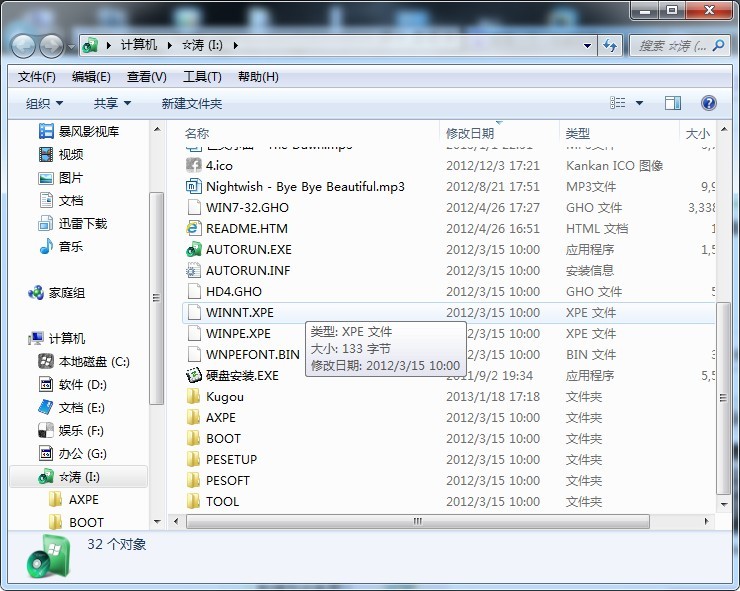Select the Kugou folder icon
The width and height of the screenshot is (740, 591).
tap(193, 397)
